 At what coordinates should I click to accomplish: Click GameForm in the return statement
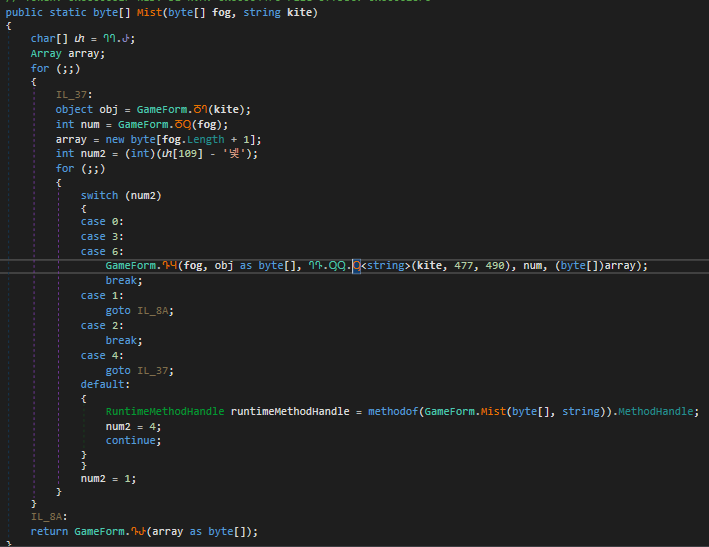coord(99,531)
